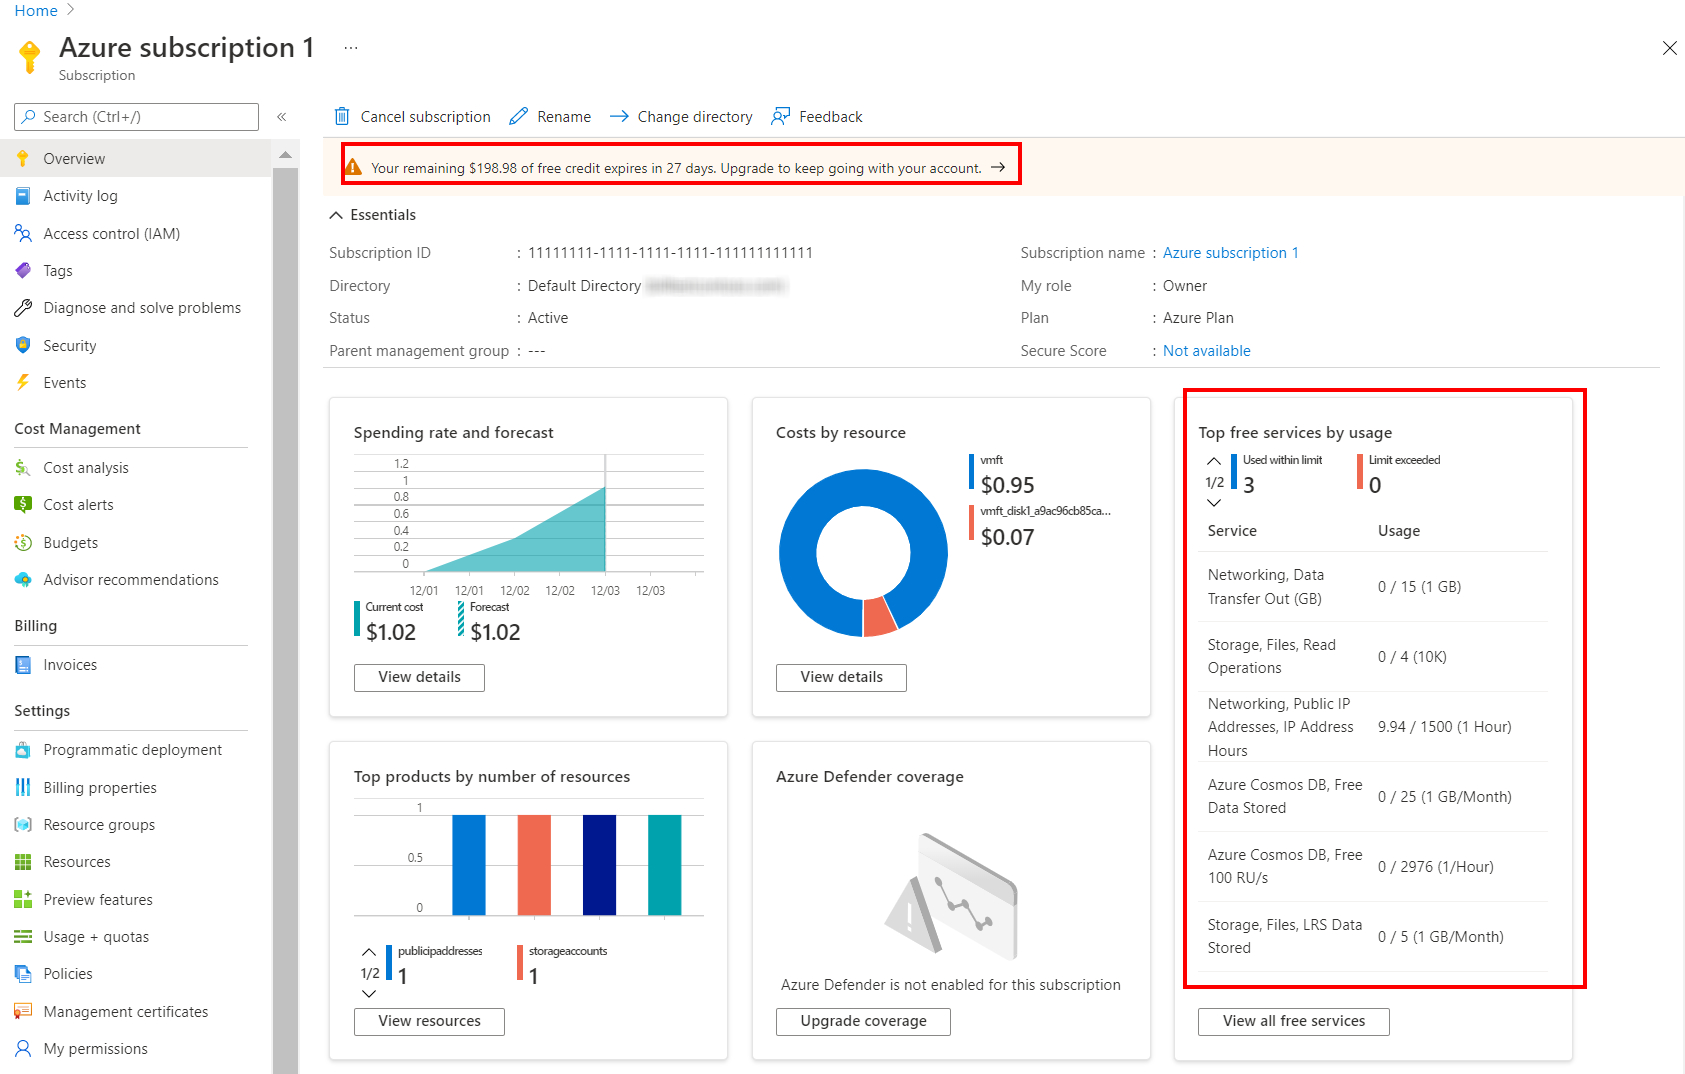
Task: Click the Diagnose and solve problems wrench icon
Action: 23,308
